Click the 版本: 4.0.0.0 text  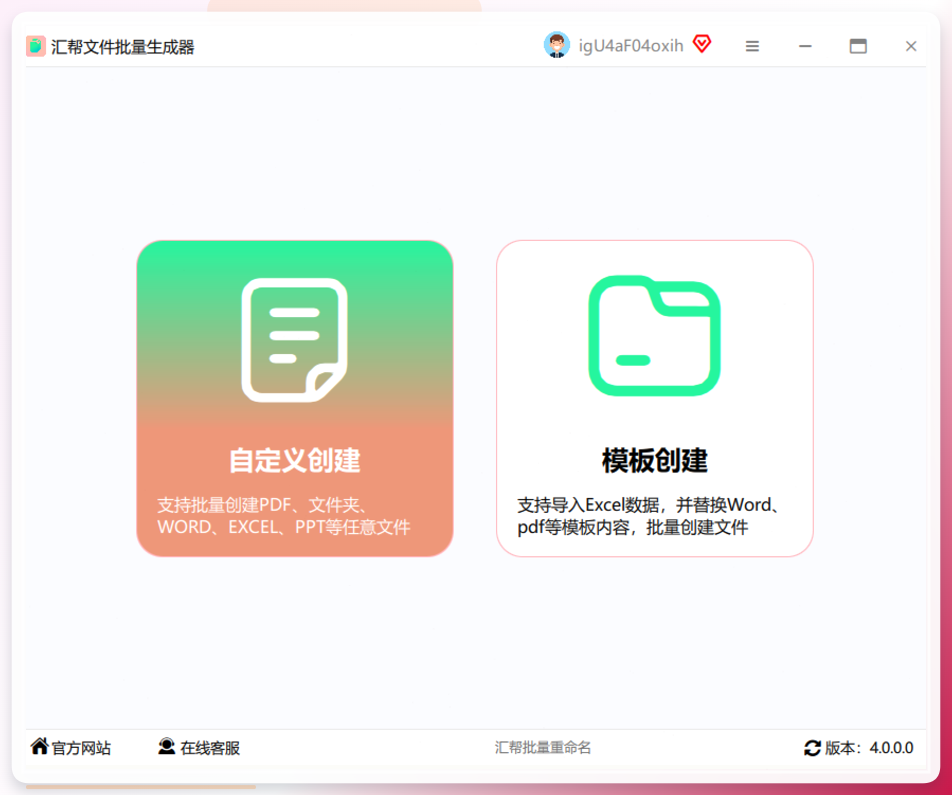pyautogui.click(x=869, y=748)
